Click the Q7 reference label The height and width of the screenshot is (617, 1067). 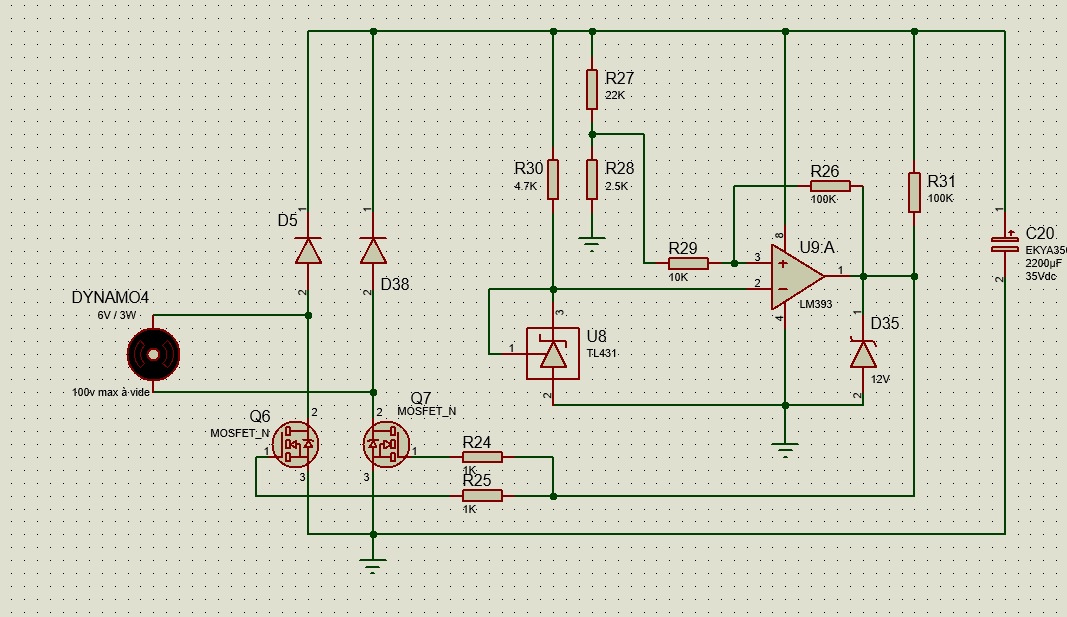click(421, 399)
